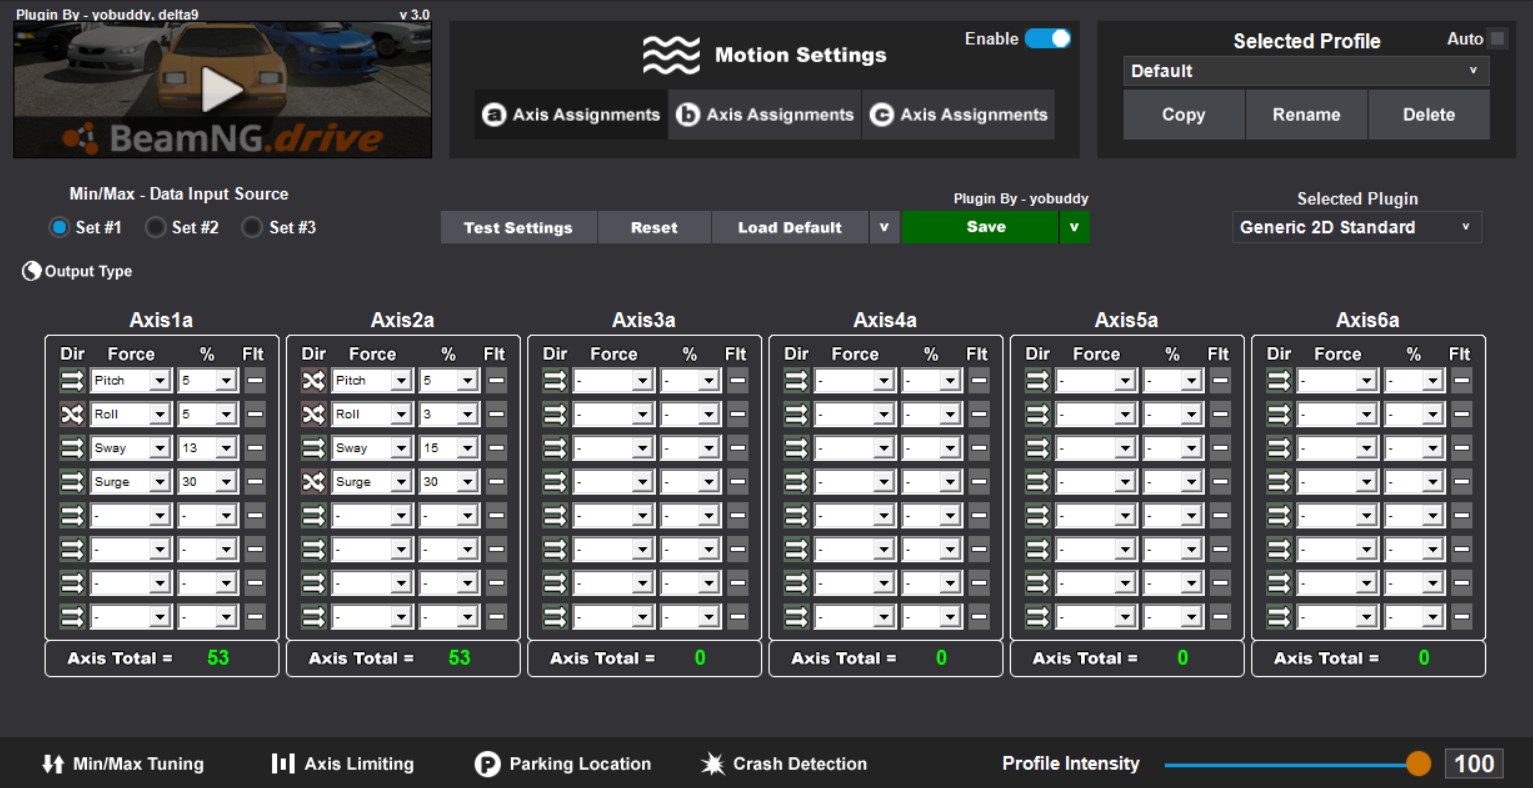Click Axis1a Roll filter minus icon

[x=255, y=414]
